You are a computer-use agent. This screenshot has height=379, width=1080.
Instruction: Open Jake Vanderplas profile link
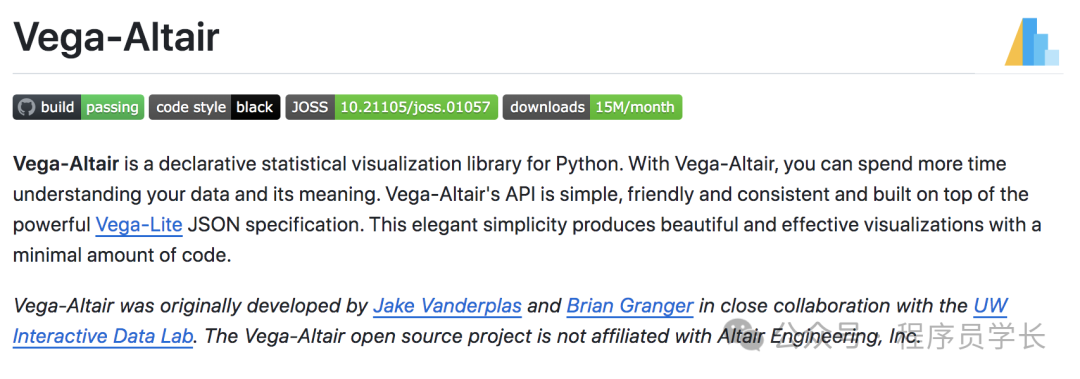pos(447,305)
